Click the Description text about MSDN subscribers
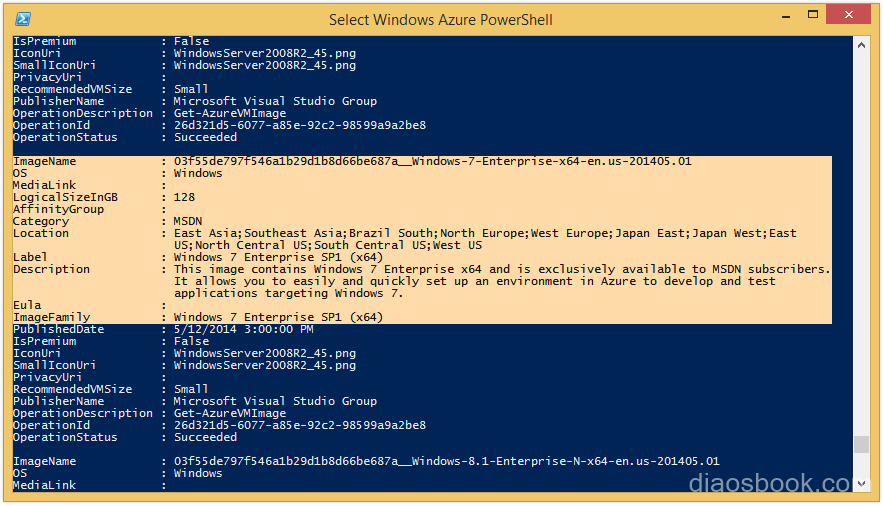Screen dimensions: 883x506 tap(501, 281)
